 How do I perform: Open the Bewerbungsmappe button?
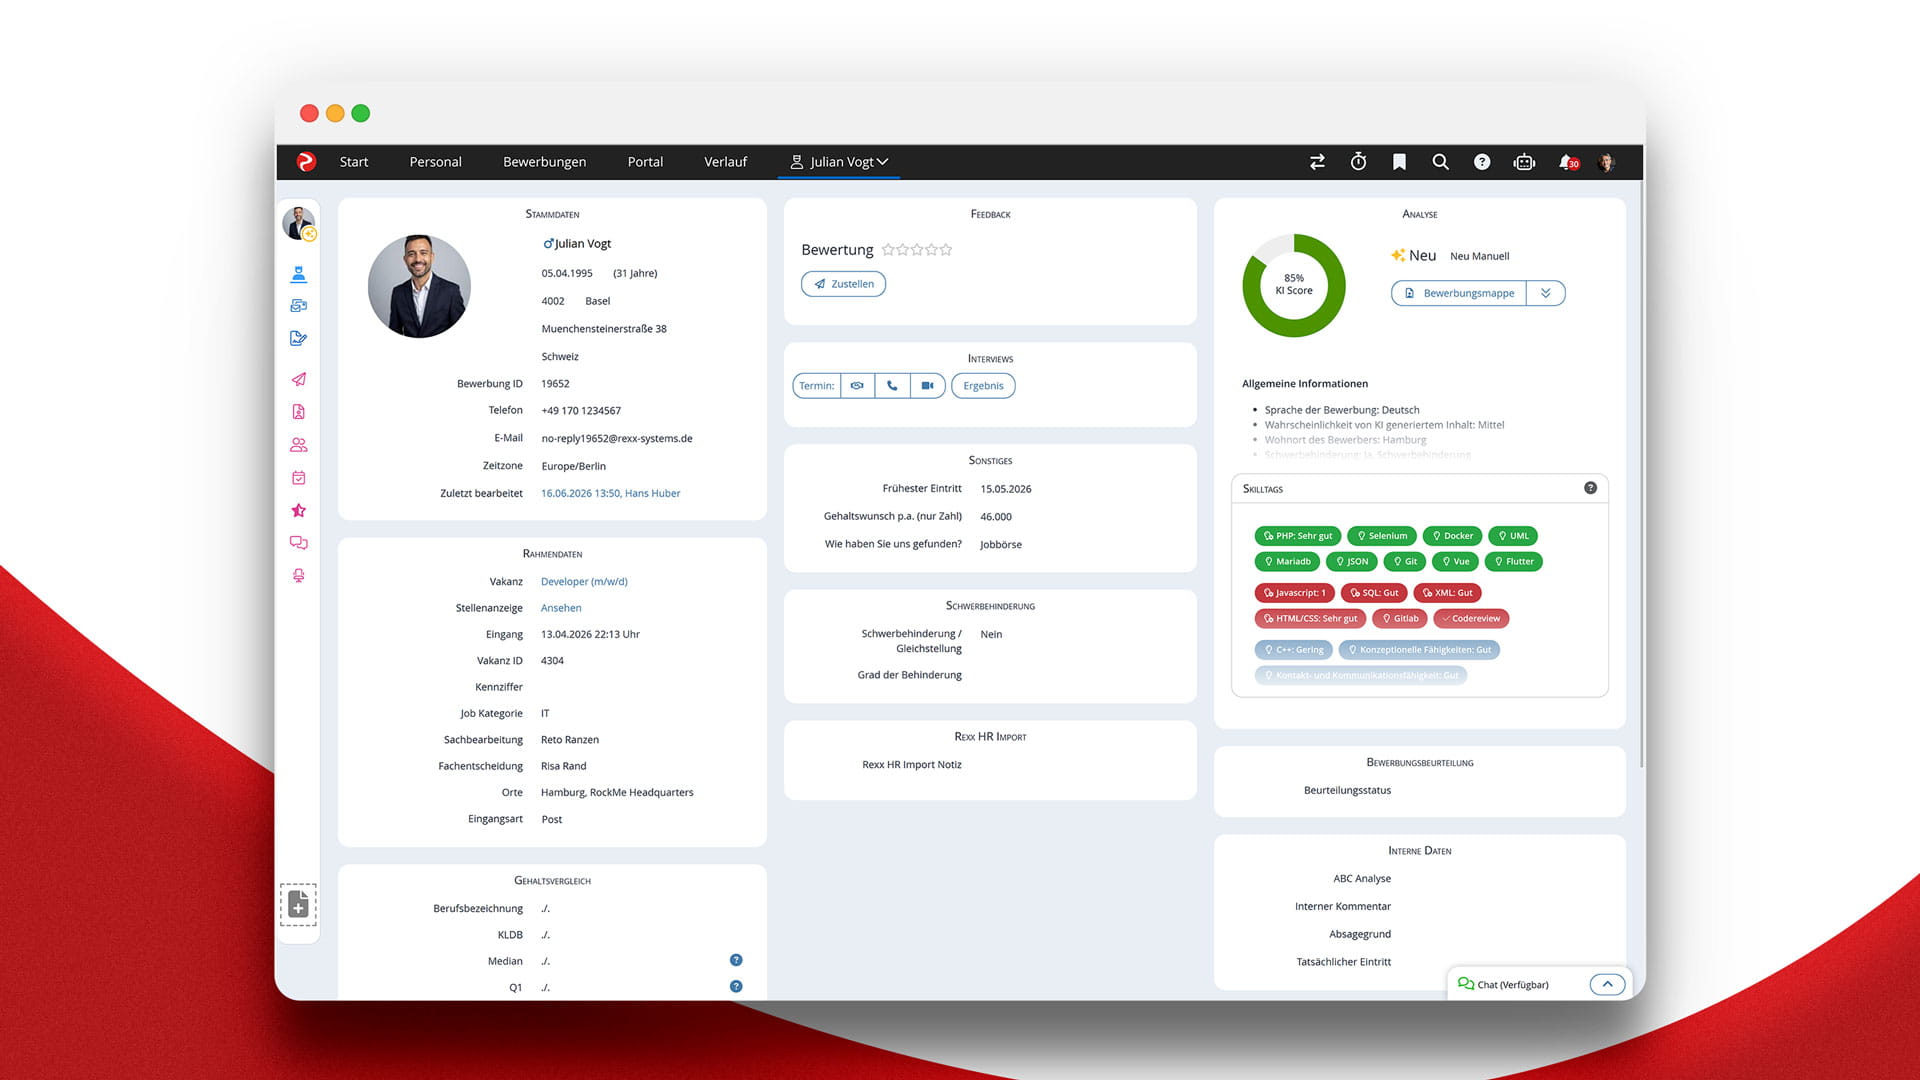(1459, 293)
